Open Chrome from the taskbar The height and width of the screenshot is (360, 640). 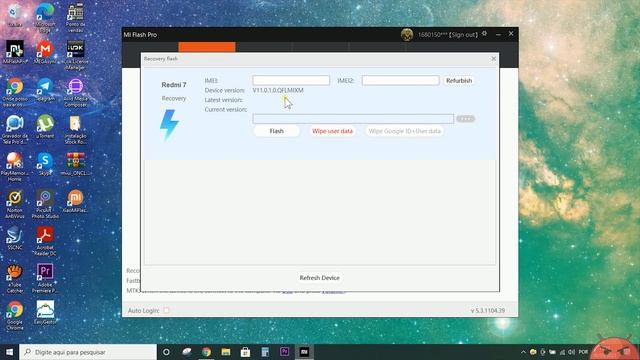click(206, 352)
